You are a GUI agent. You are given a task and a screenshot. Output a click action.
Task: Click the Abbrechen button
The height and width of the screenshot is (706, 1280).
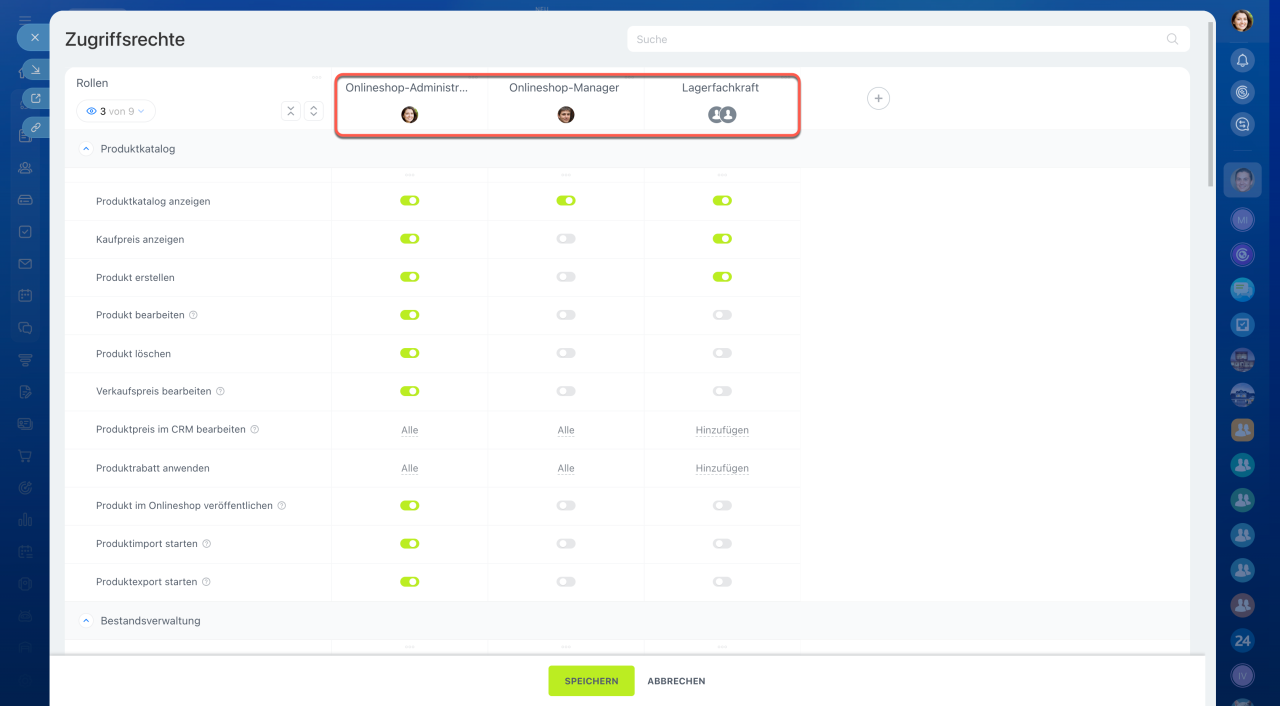(676, 681)
